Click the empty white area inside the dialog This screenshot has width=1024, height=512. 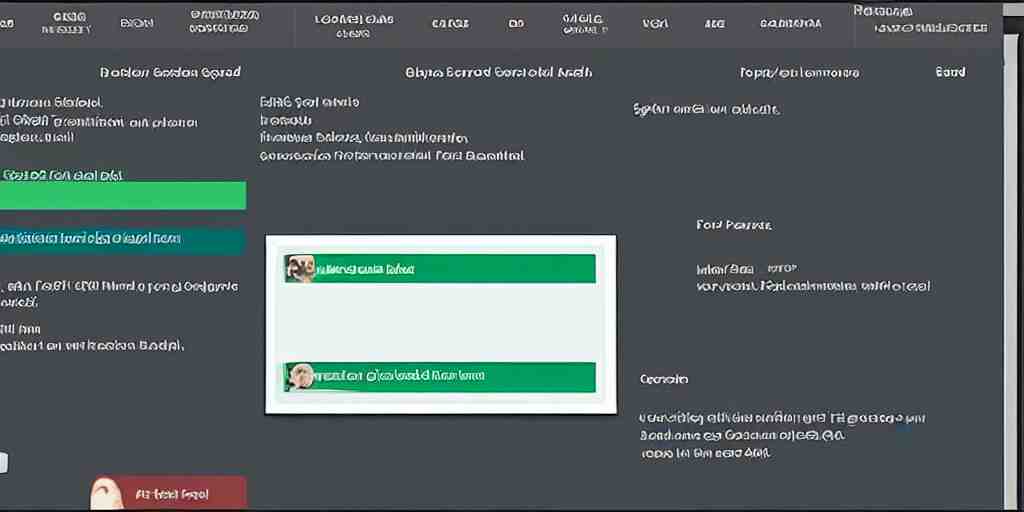tap(440, 322)
